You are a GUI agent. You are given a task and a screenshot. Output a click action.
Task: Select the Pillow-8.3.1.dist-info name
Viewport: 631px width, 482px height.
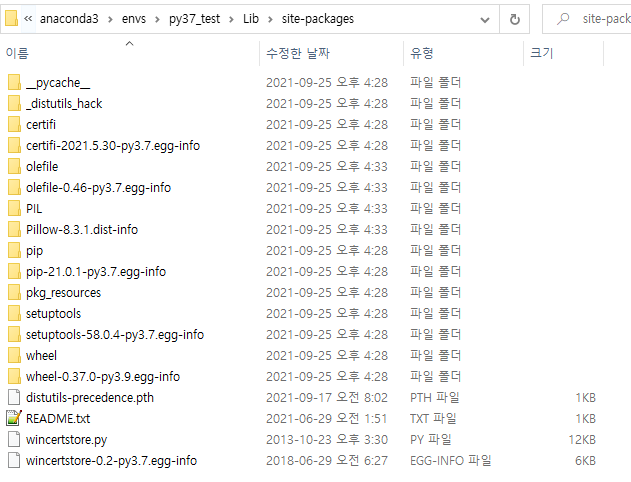[82, 229]
